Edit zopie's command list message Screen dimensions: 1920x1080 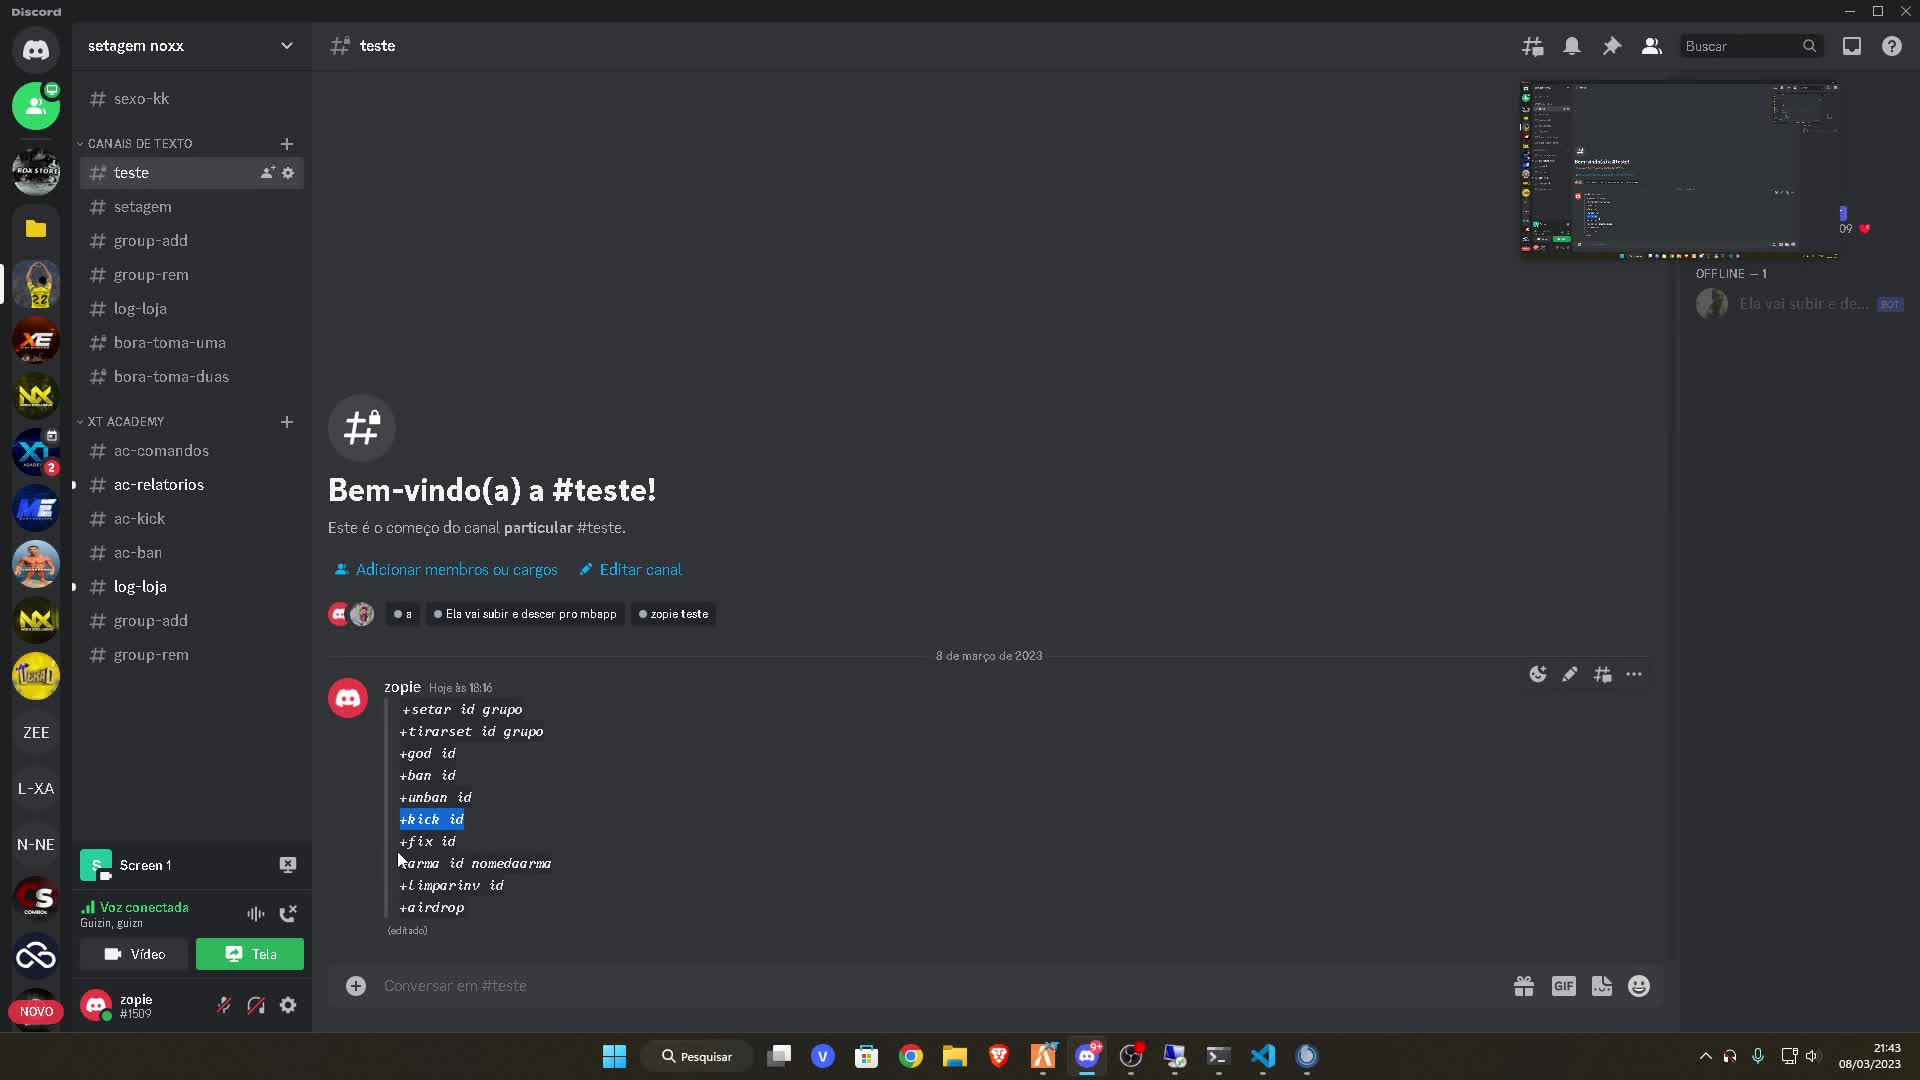click(x=1569, y=674)
